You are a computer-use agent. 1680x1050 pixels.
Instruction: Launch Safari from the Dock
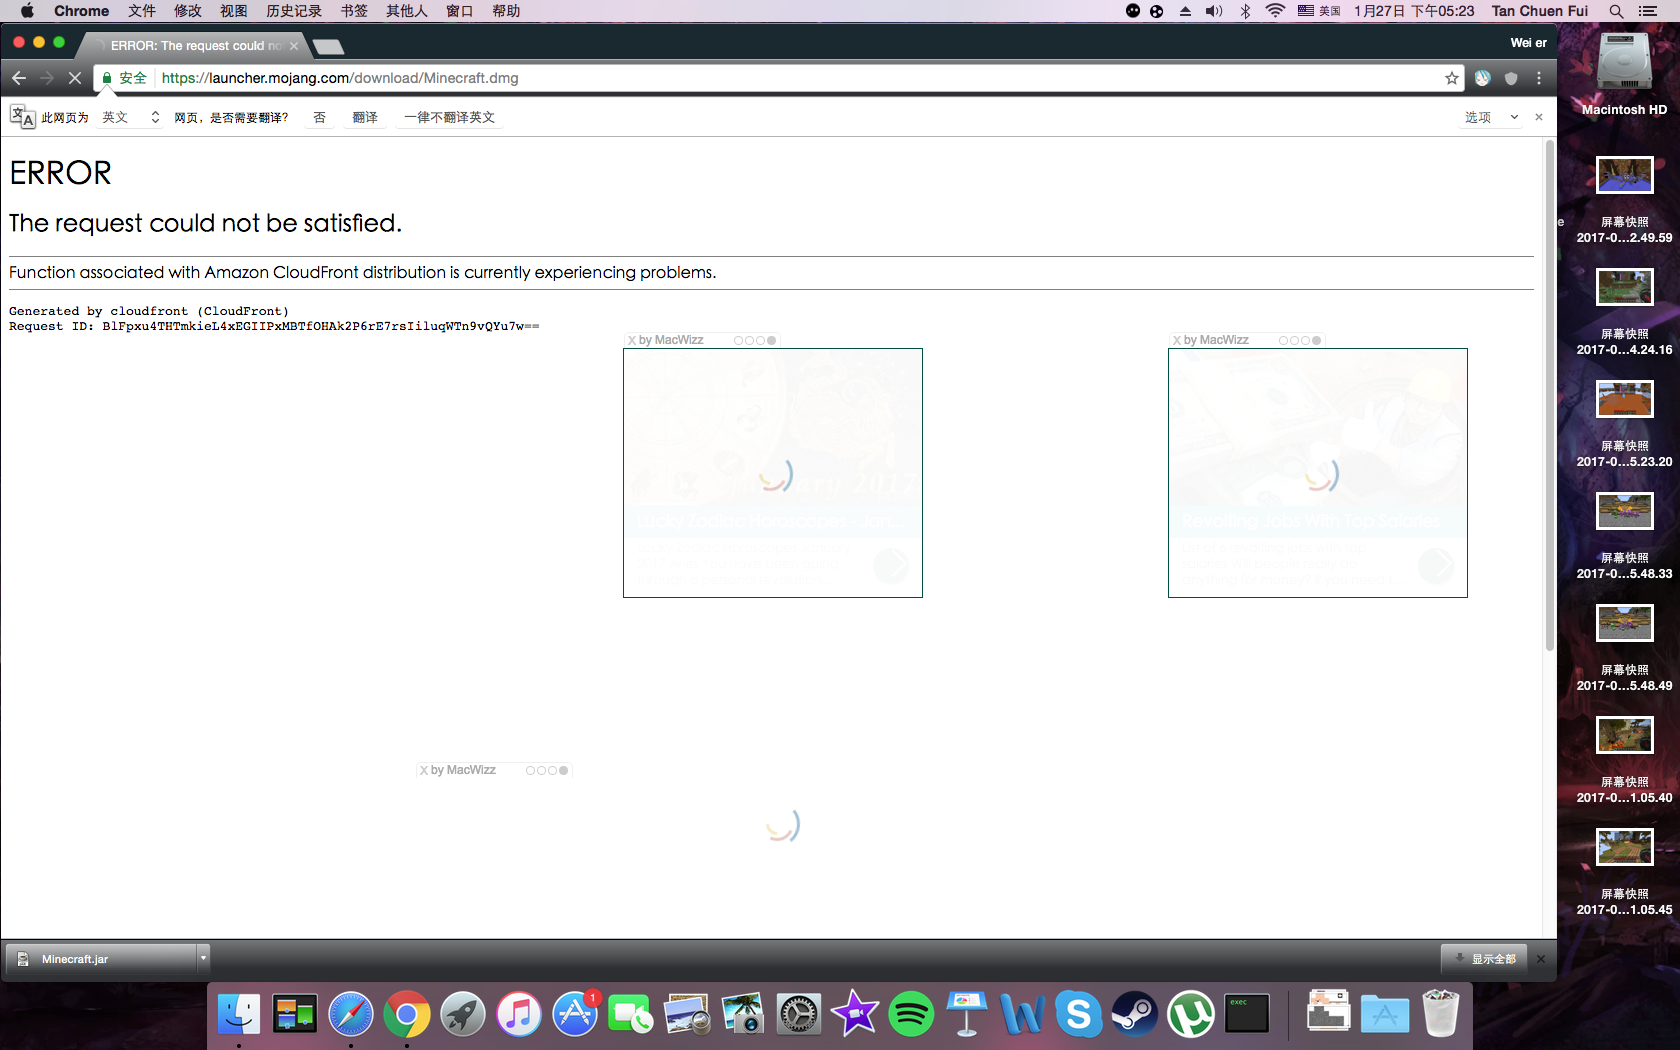351,1015
